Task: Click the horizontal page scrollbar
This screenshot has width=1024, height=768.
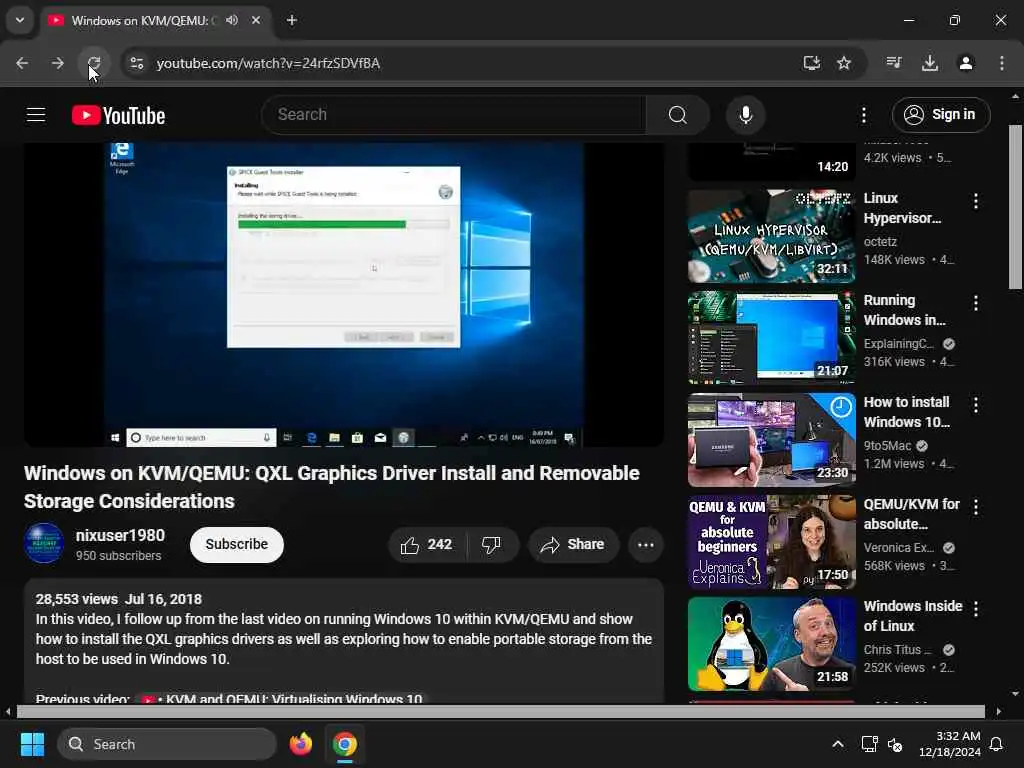Action: point(501,711)
